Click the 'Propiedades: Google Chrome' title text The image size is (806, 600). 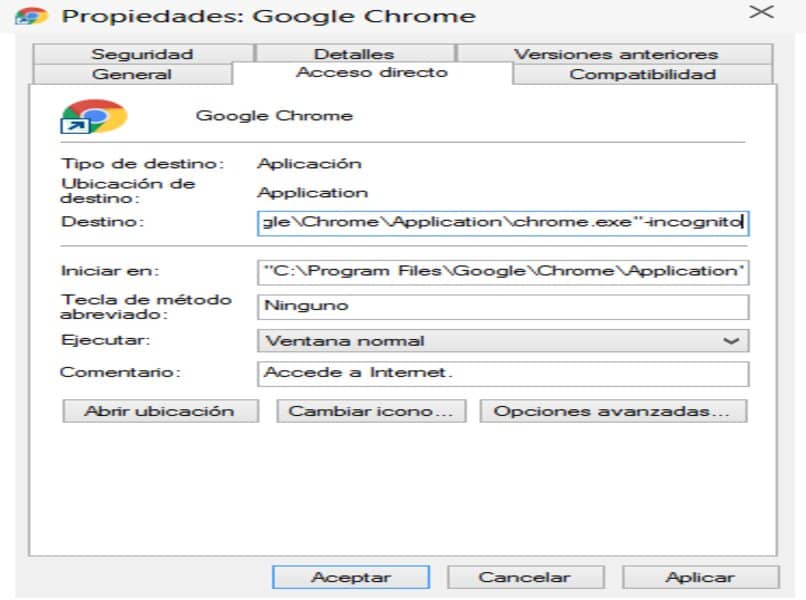point(268,16)
